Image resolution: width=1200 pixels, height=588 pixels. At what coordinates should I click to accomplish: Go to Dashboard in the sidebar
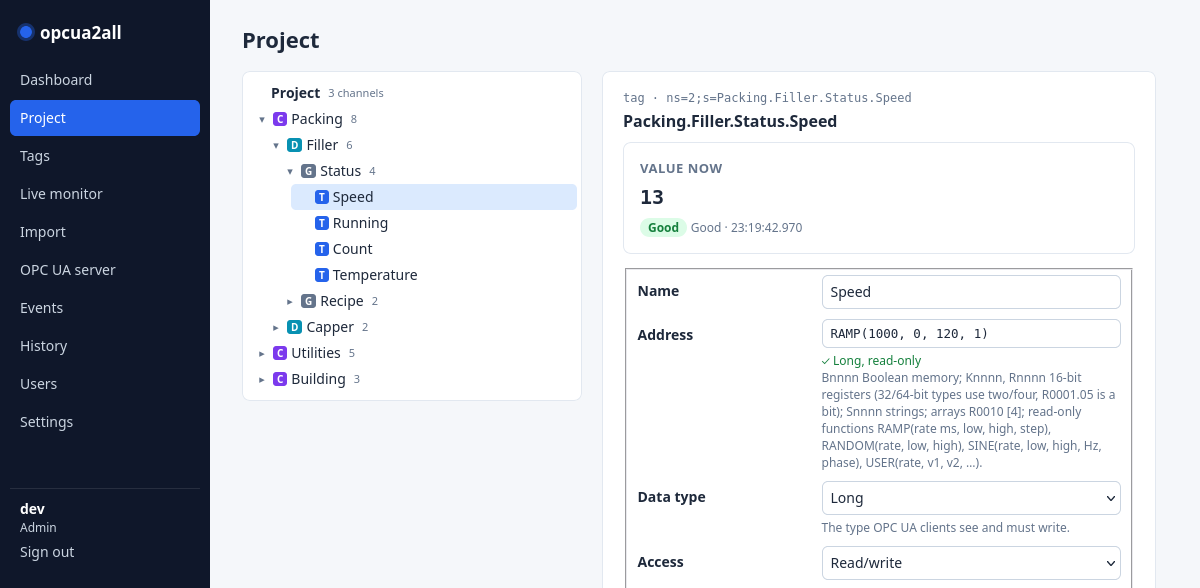[105, 80]
